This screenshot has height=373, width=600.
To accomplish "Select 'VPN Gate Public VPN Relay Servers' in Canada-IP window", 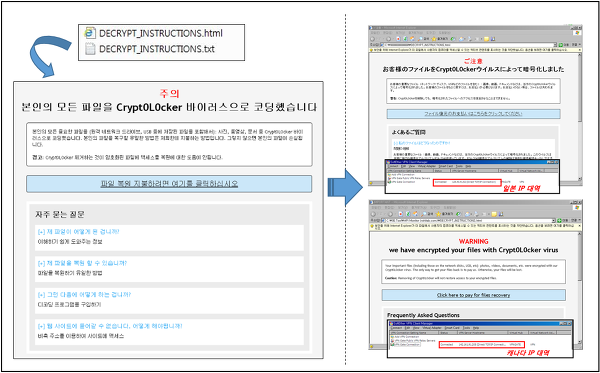I will 413,341.
